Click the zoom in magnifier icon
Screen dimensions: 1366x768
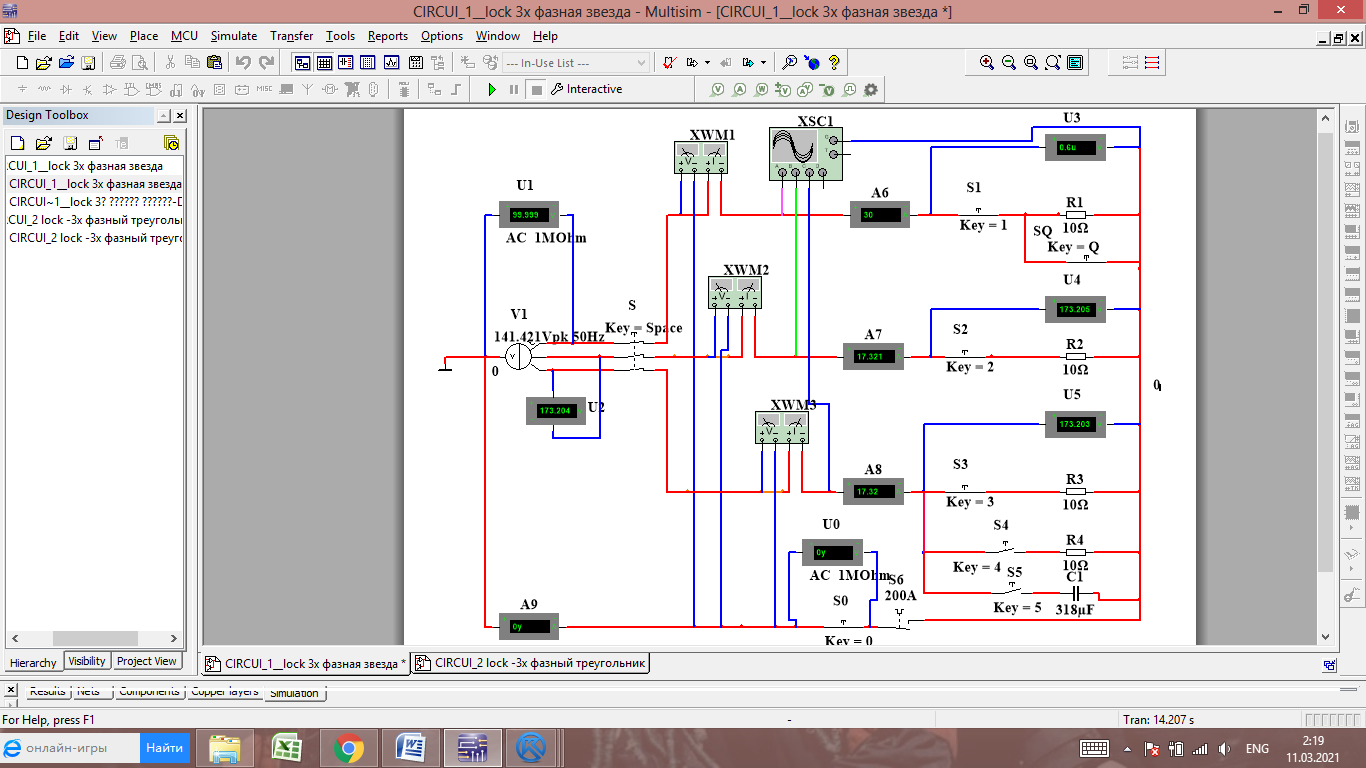987,62
